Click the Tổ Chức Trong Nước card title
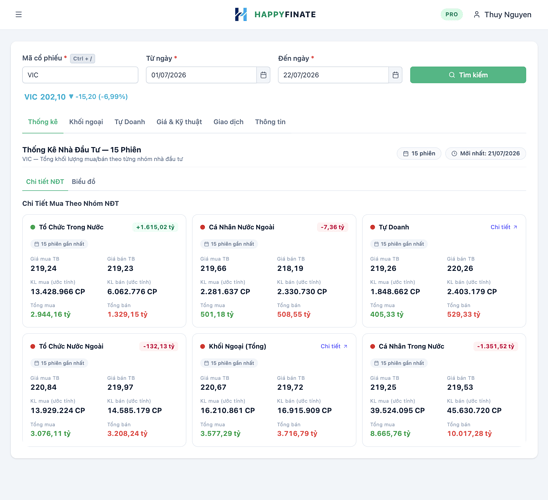 pos(71,227)
